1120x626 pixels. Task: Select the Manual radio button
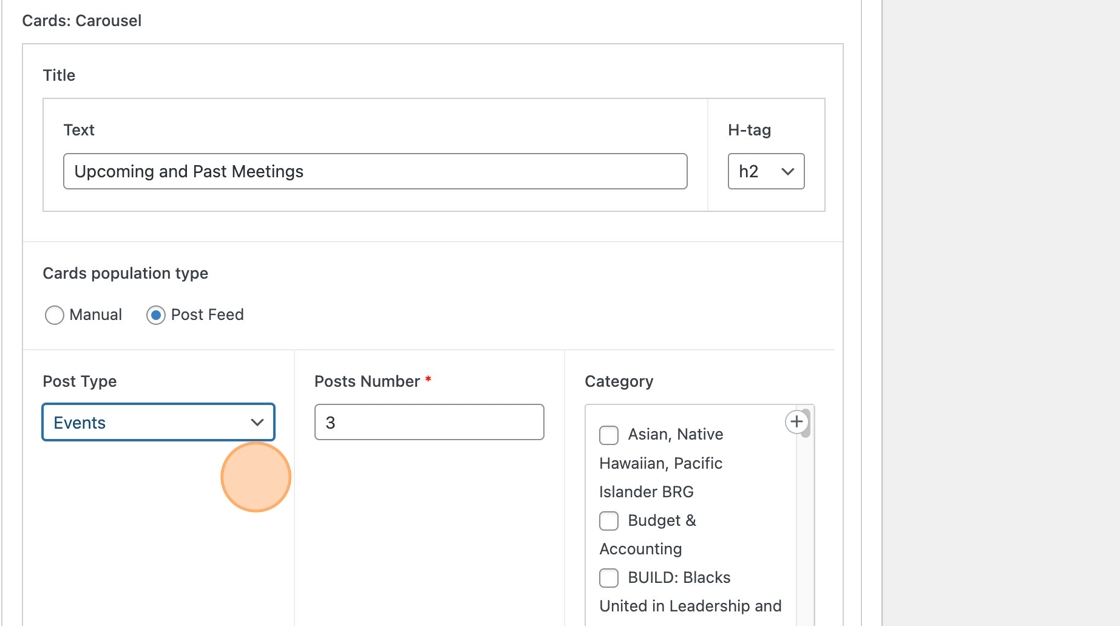point(55,315)
